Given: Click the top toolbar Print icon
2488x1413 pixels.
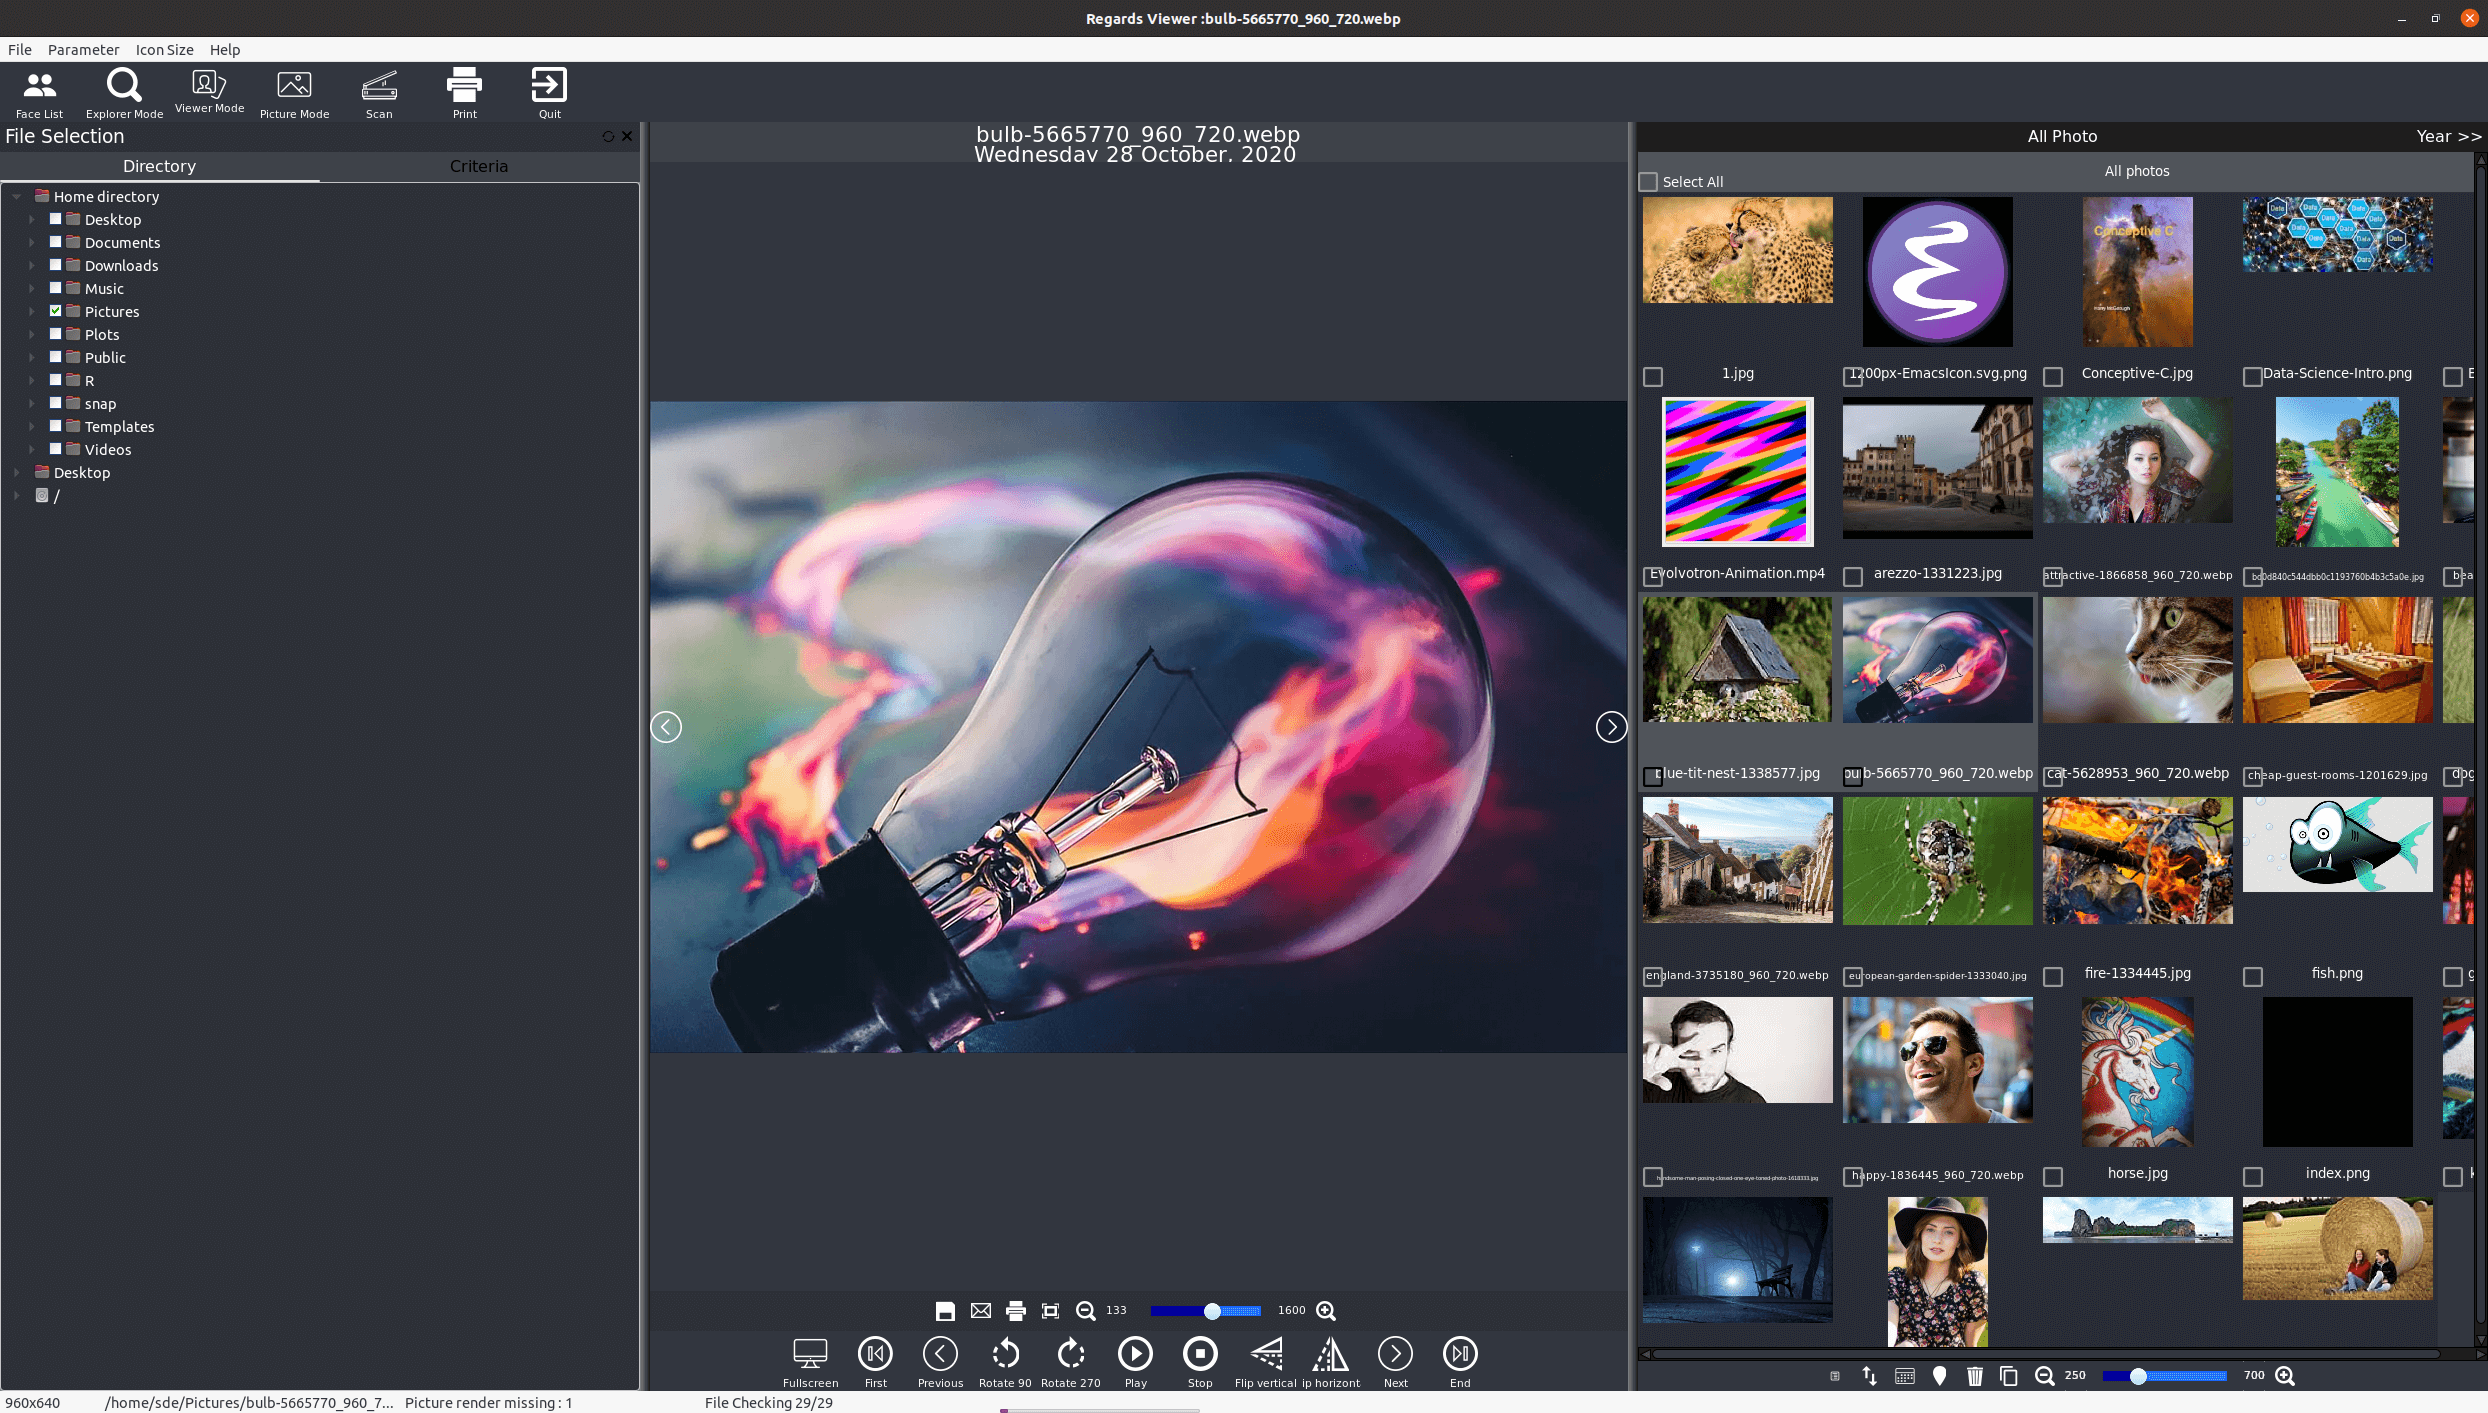Looking at the screenshot, I should click(x=464, y=94).
